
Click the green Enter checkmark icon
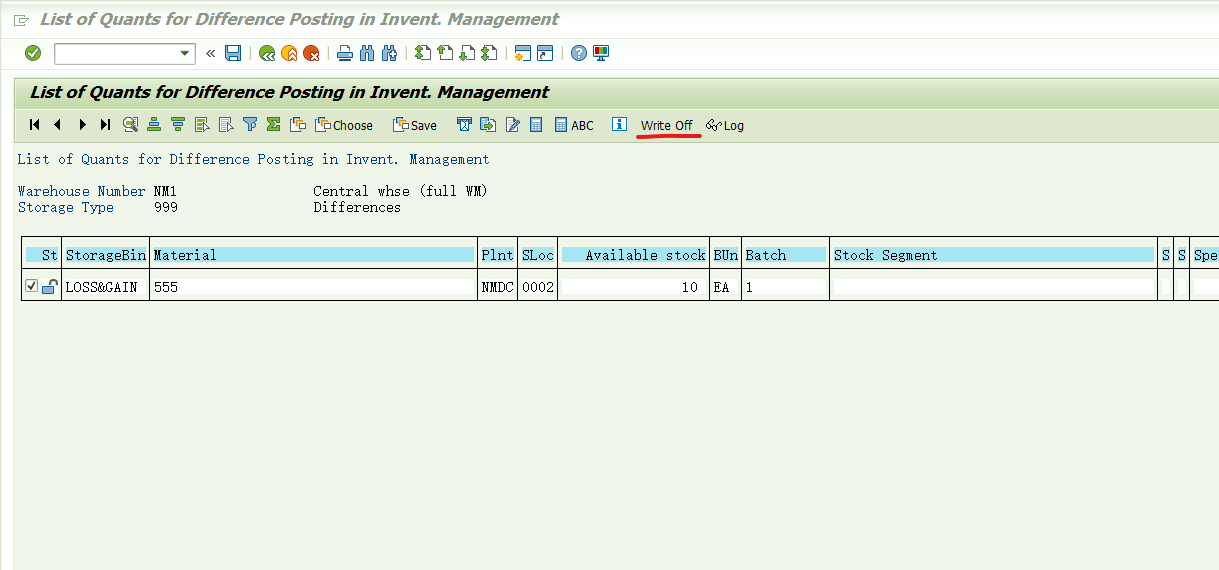(x=33, y=53)
